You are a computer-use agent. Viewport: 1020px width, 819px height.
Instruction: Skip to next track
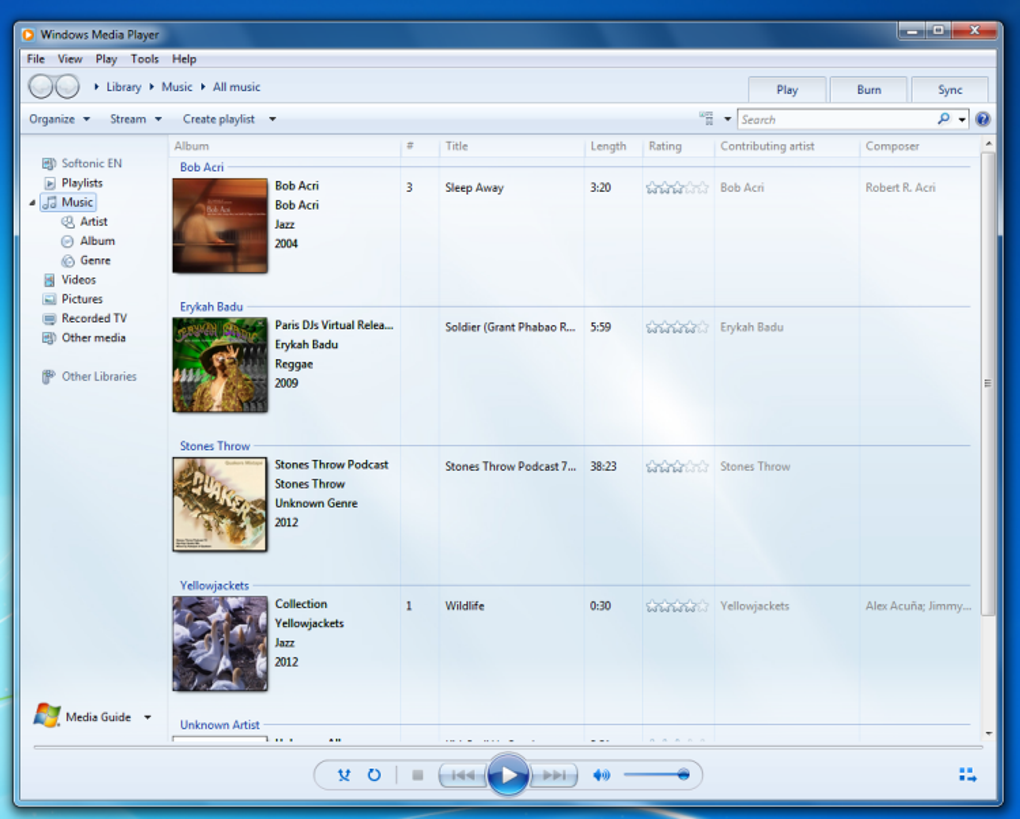pos(554,775)
